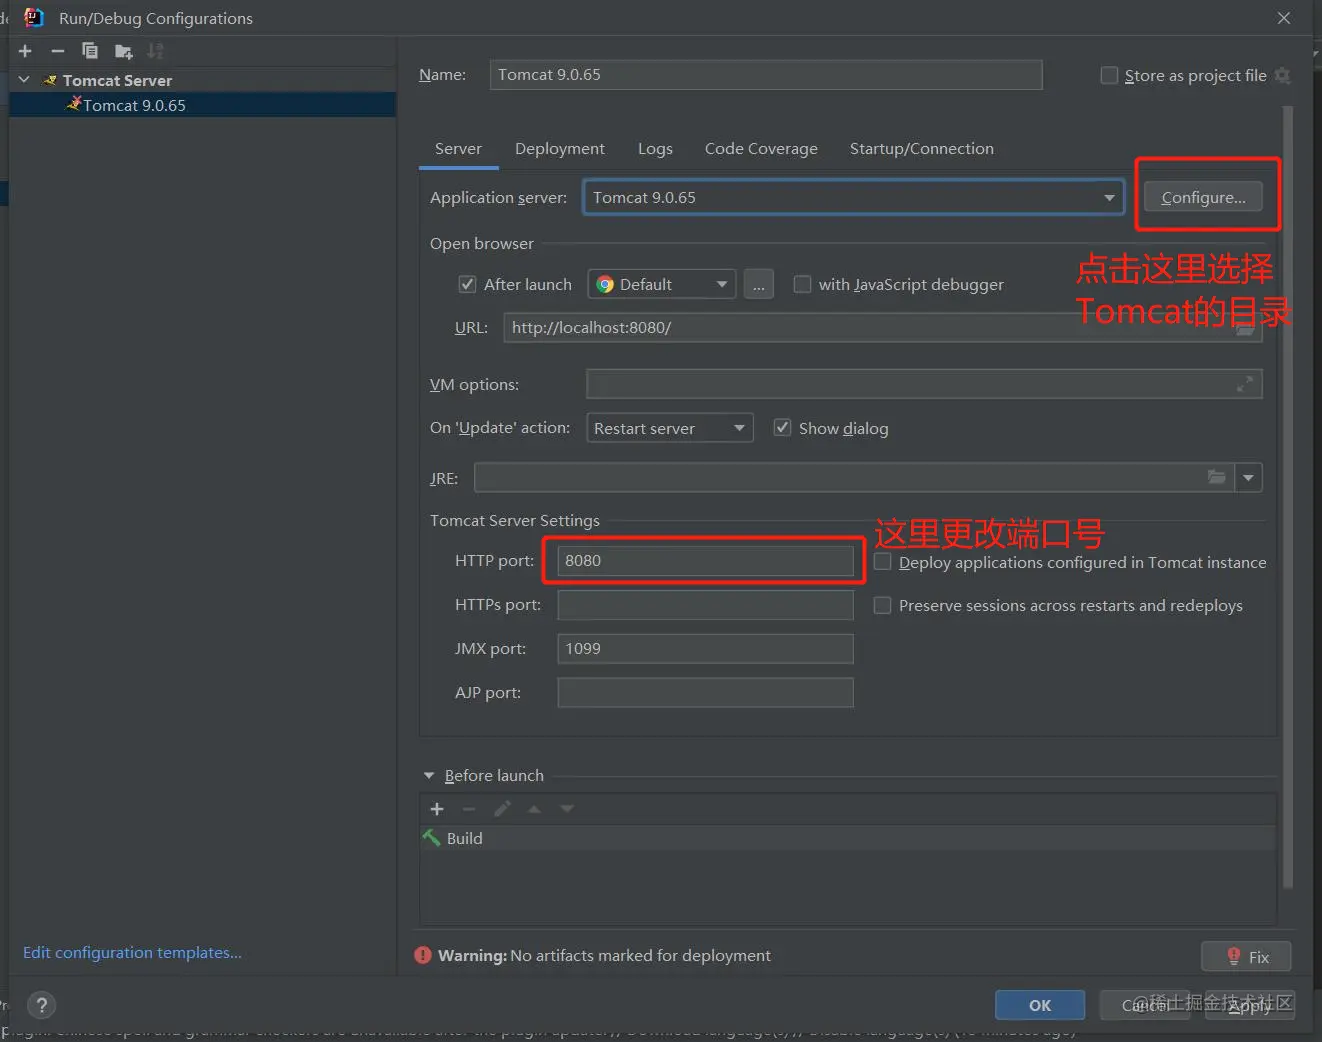This screenshot has width=1322, height=1042.
Task: Select the Build task row
Action: click(x=848, y=838)
